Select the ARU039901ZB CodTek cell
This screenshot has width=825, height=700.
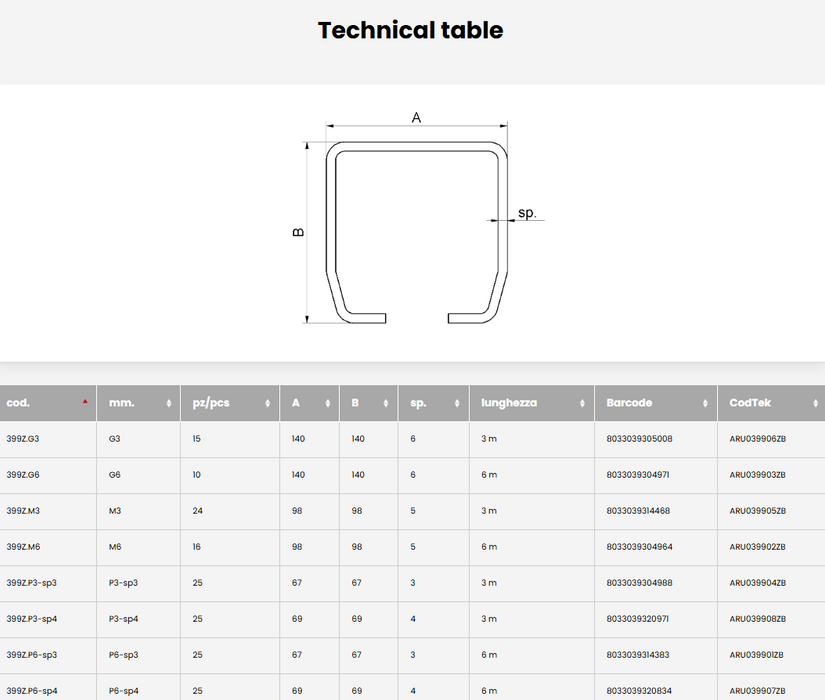pos(757,655)
